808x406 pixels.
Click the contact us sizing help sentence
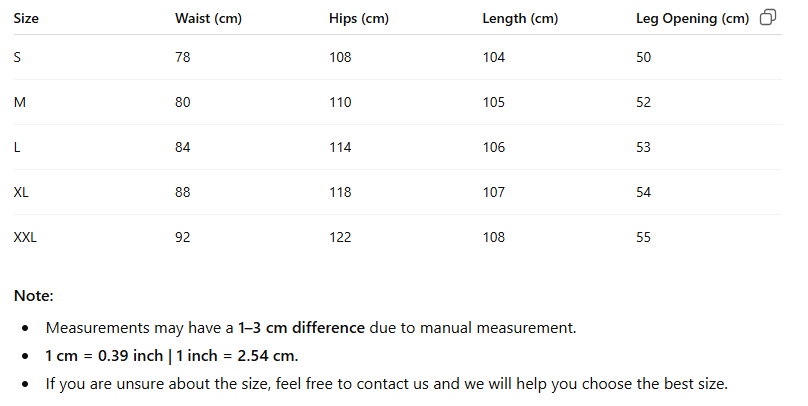[386, 384]
